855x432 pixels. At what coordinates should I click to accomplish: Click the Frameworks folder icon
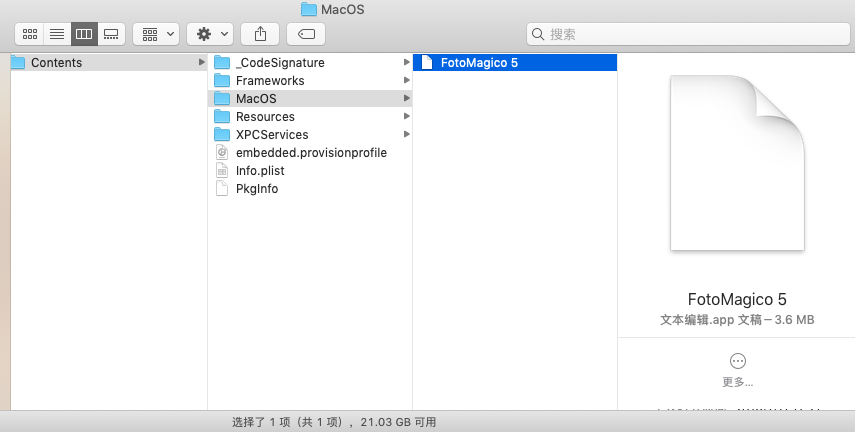(222, 80)
